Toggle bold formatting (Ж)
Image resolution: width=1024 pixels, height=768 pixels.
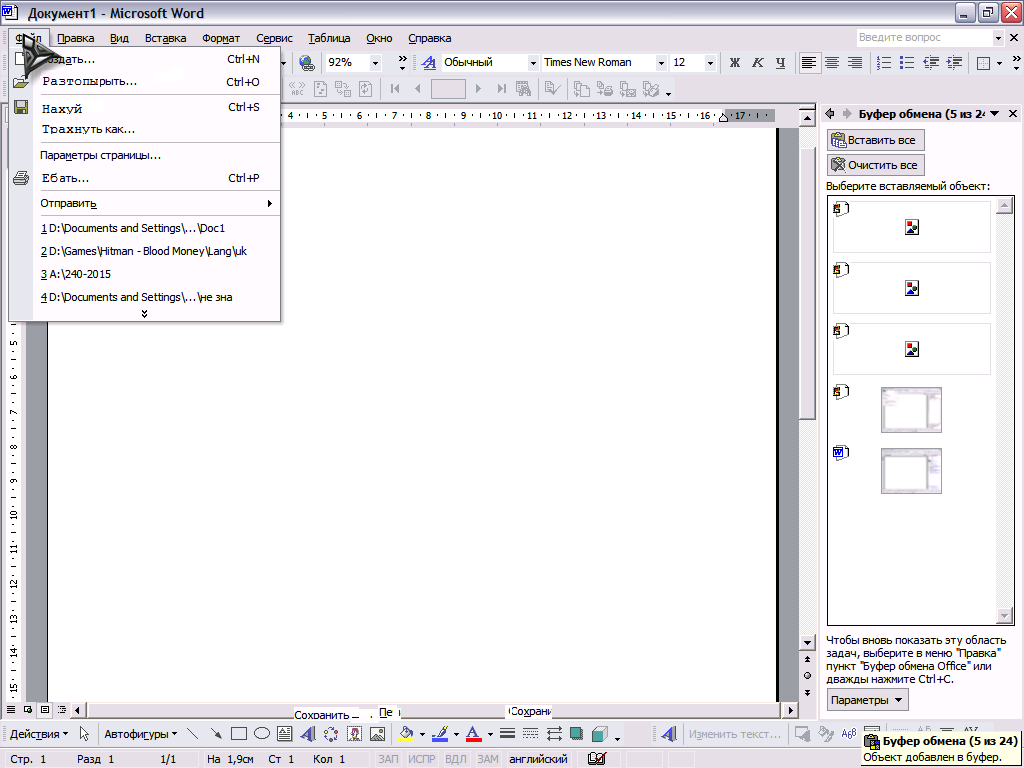click(x=735, y=63)
